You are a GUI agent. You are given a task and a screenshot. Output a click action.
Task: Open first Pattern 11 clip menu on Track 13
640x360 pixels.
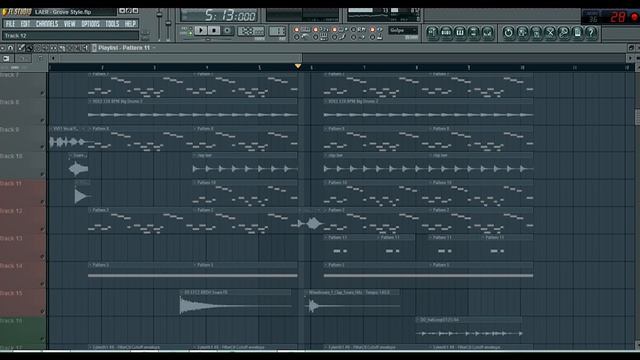point(326,238)
